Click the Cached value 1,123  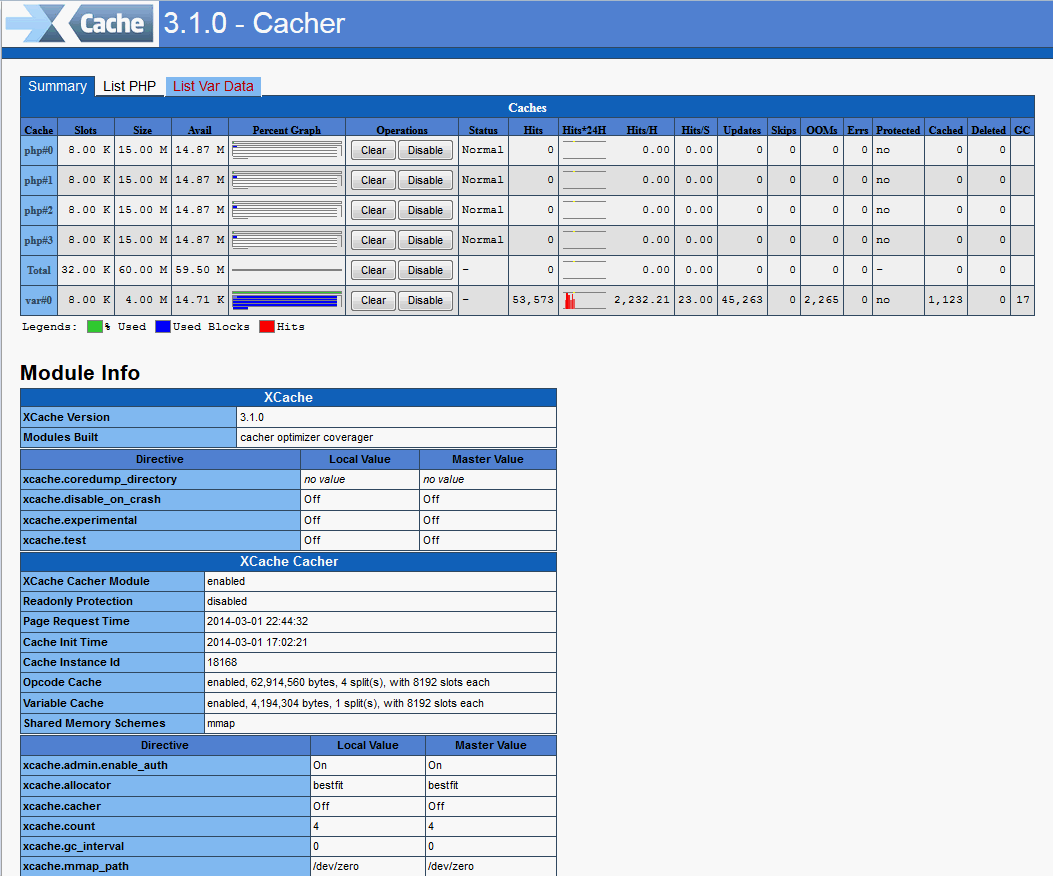click(x=946, y=300)
